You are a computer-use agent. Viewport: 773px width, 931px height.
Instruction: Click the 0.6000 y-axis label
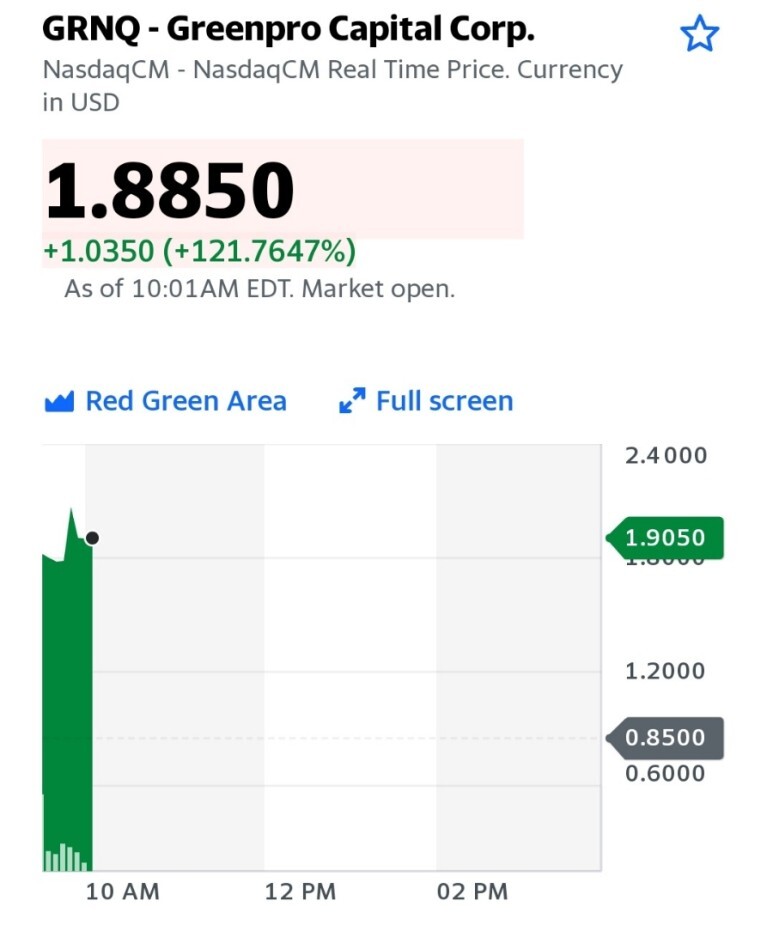coord(665,773)
